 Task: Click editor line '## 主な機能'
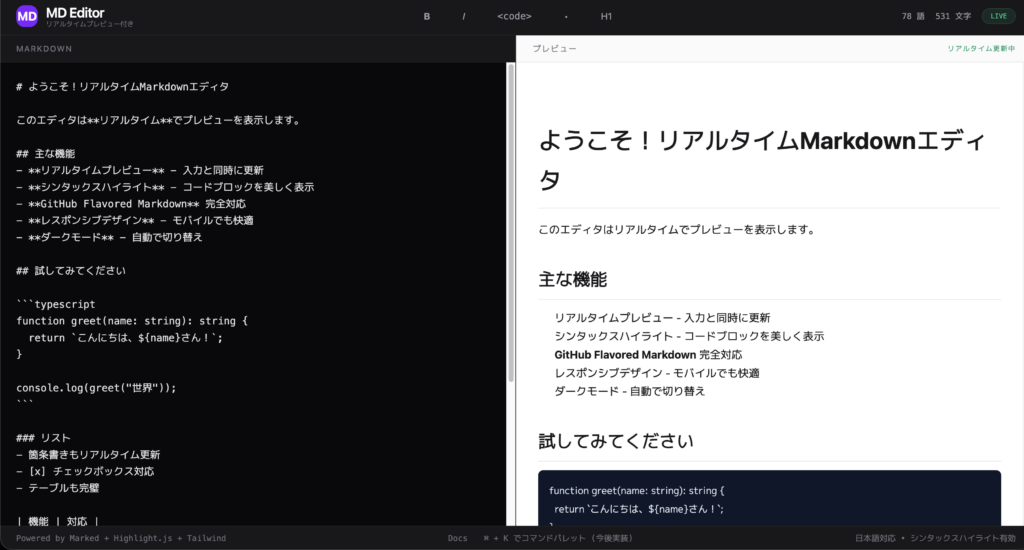46,154
